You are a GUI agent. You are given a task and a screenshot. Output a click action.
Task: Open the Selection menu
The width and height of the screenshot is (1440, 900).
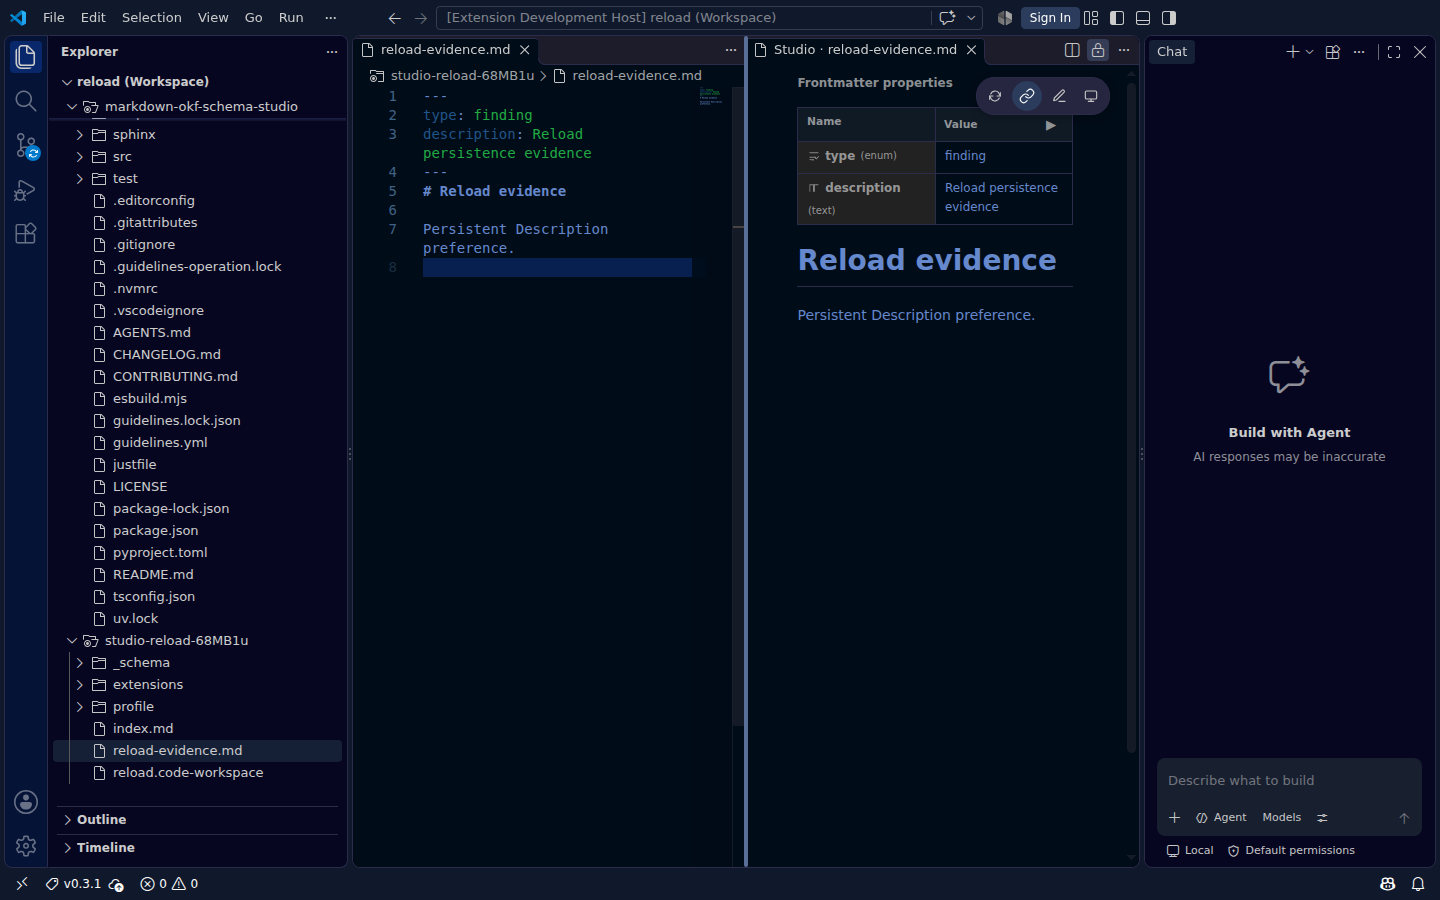(152, 18)
